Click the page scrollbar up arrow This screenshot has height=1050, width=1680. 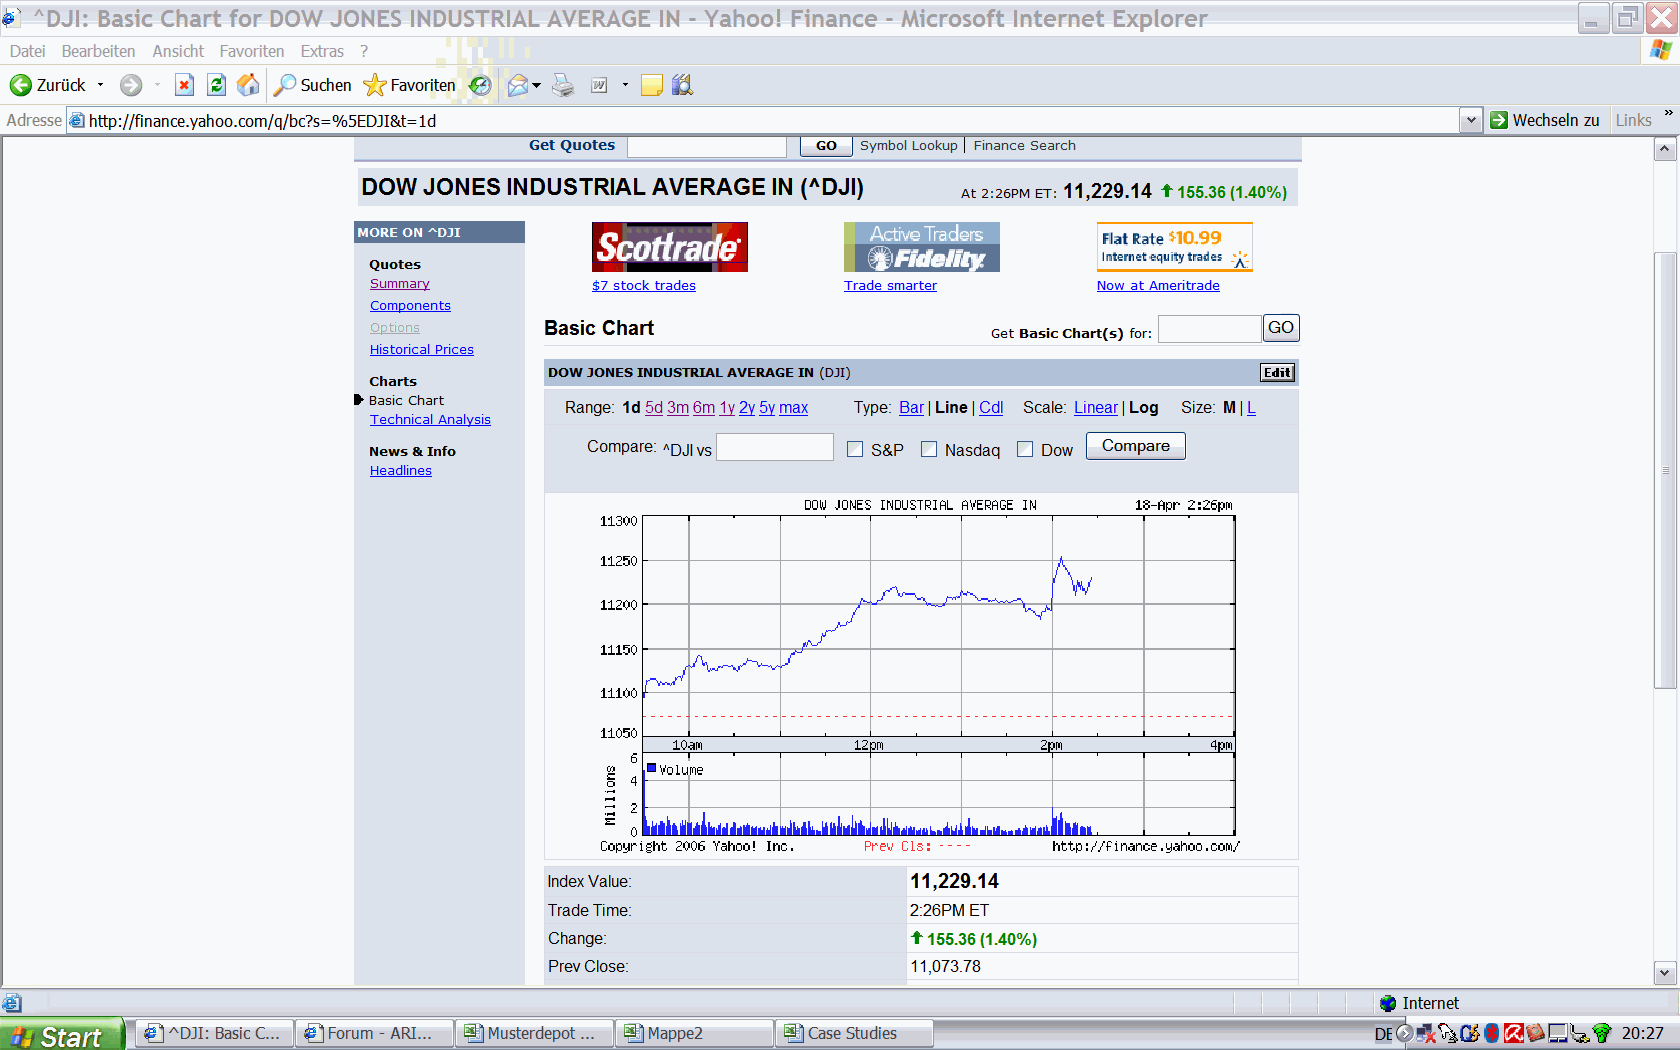pyautogui.click(x=1665, y=149)
